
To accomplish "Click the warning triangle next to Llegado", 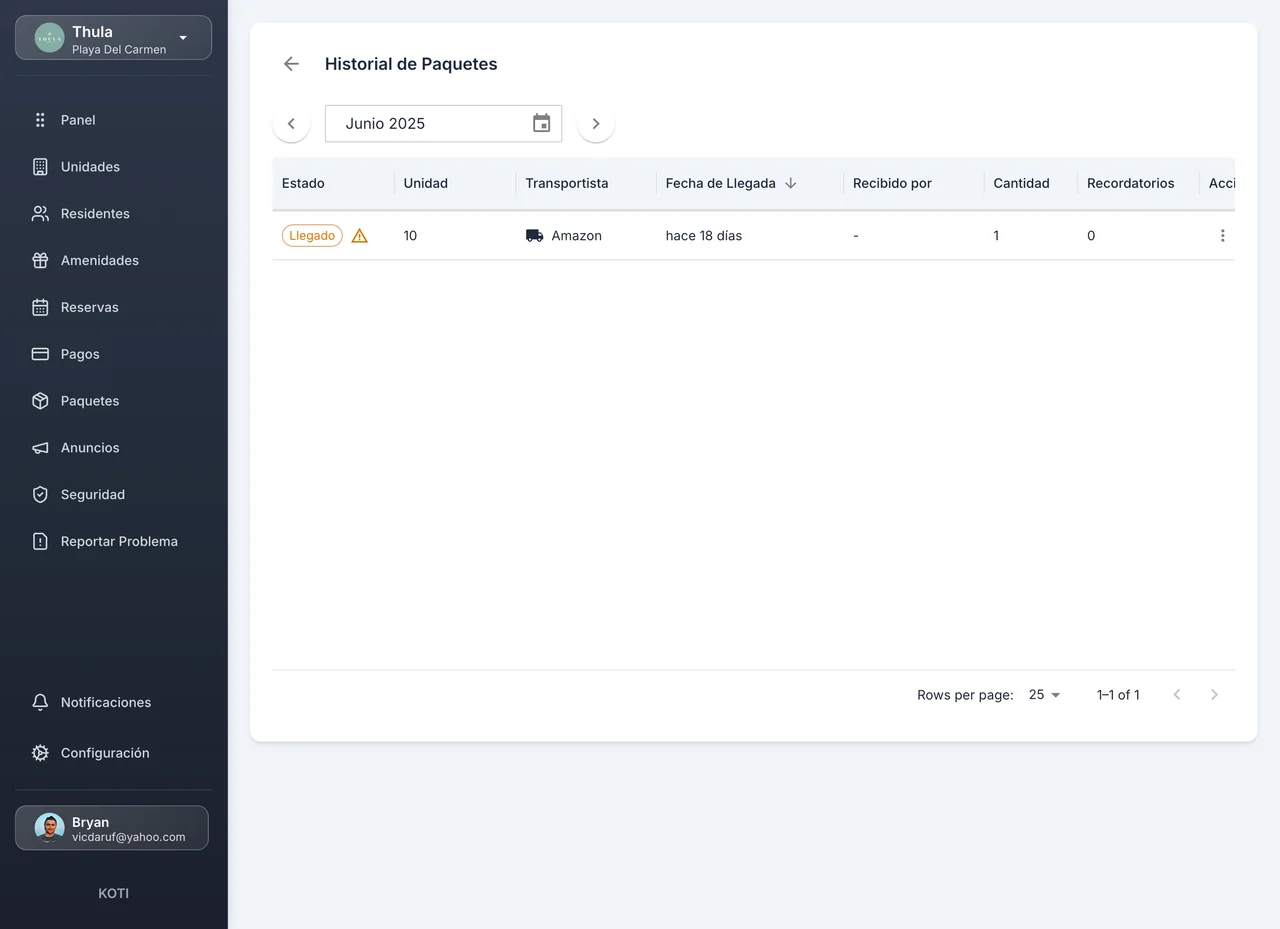I will click(x=360, y=236).
